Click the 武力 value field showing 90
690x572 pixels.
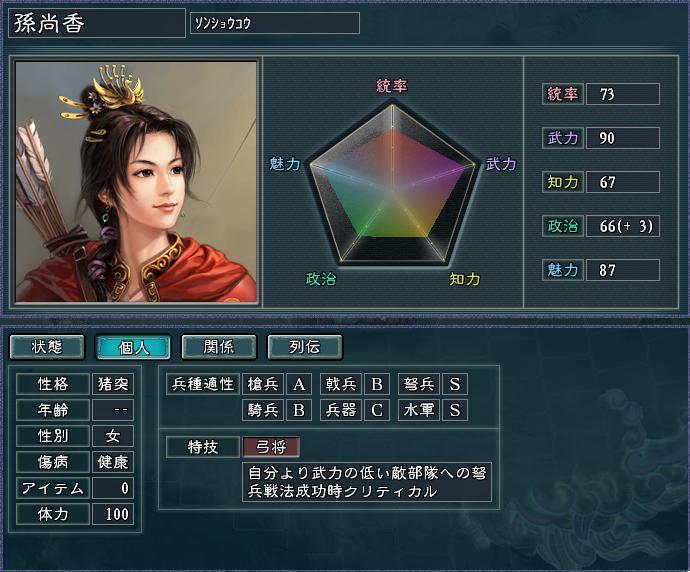point(623,138)
